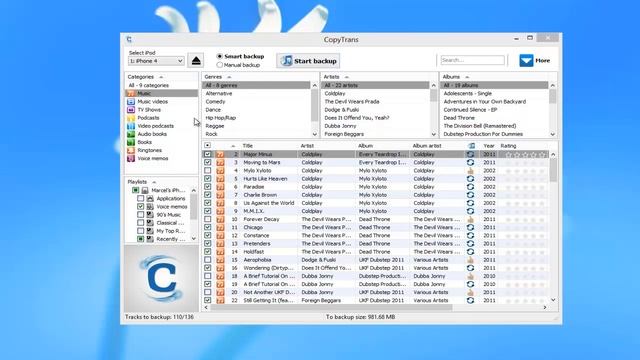Viewport: 640px width, 360px height.
Task: Select the All - 9 categories row
Action: click(x=162, y=85)
